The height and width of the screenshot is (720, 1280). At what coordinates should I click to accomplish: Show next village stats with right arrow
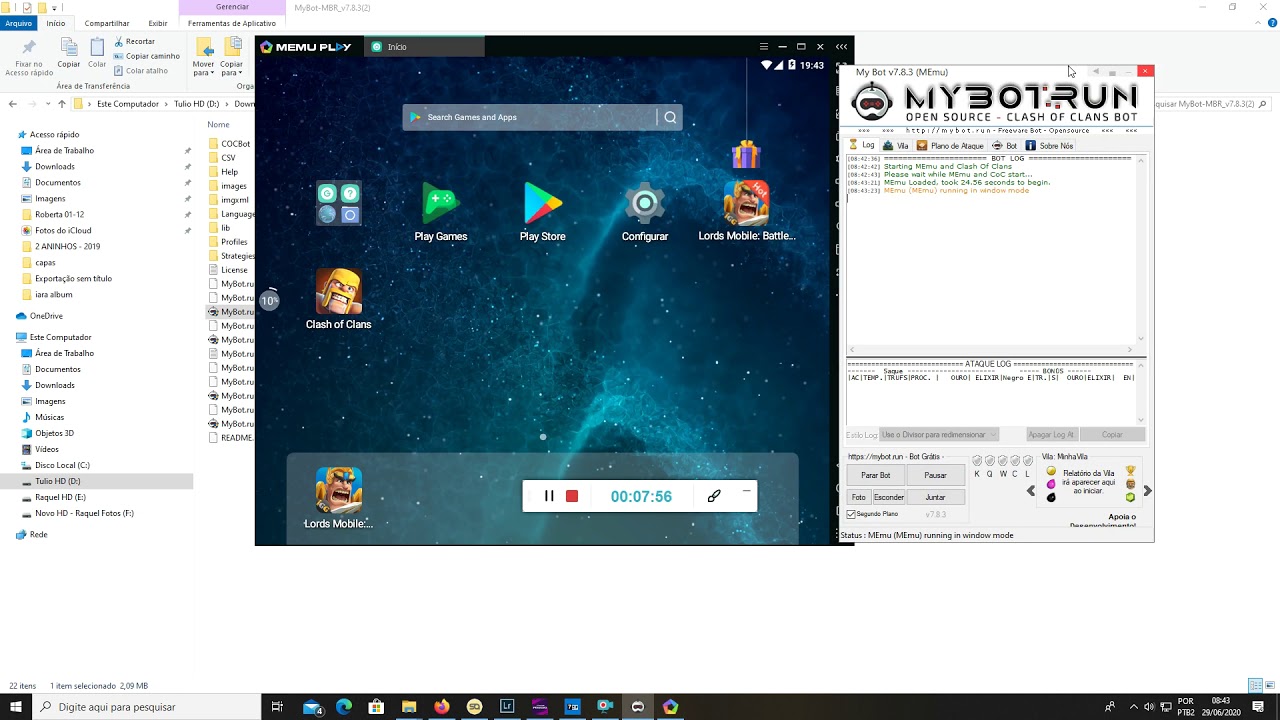tap(1147, 491)
